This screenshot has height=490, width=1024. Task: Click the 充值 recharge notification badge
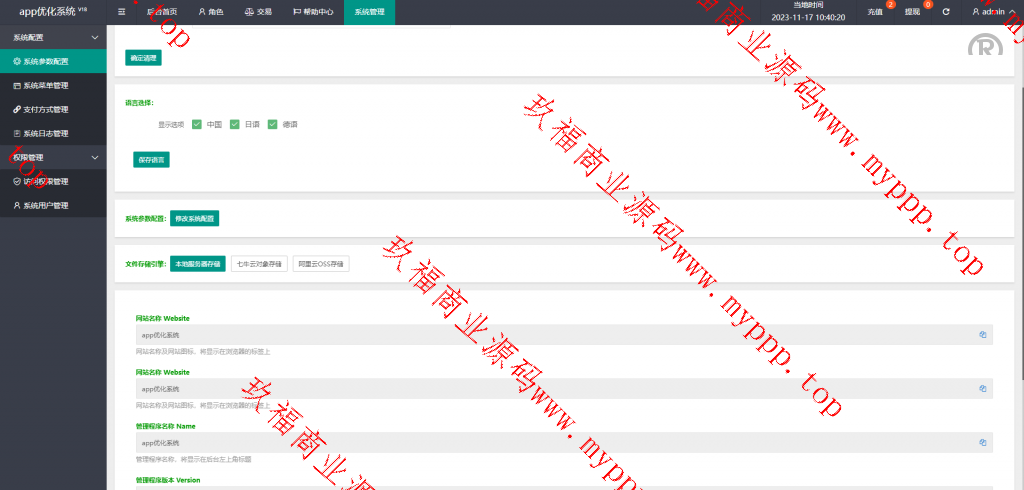890,5
